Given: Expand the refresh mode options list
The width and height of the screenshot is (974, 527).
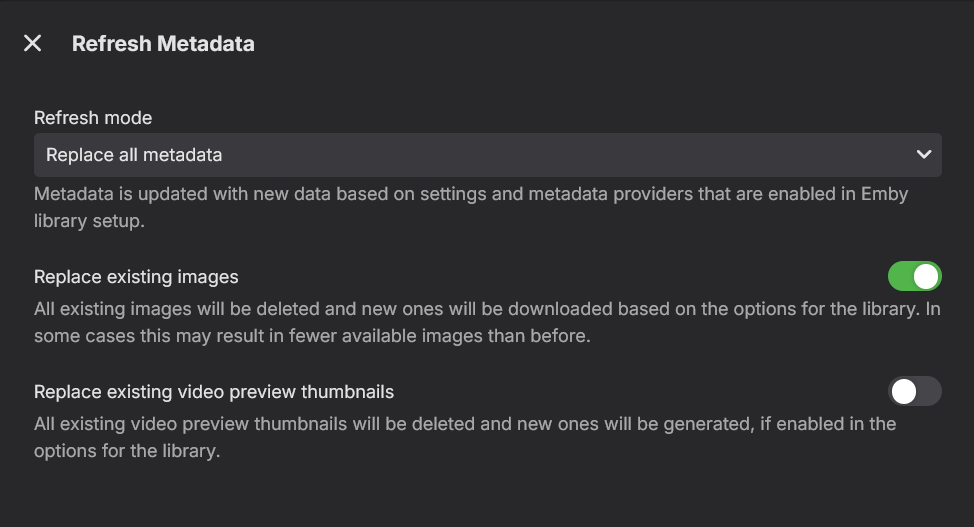Looking at the screenshot, I should (x=487, y=155).
